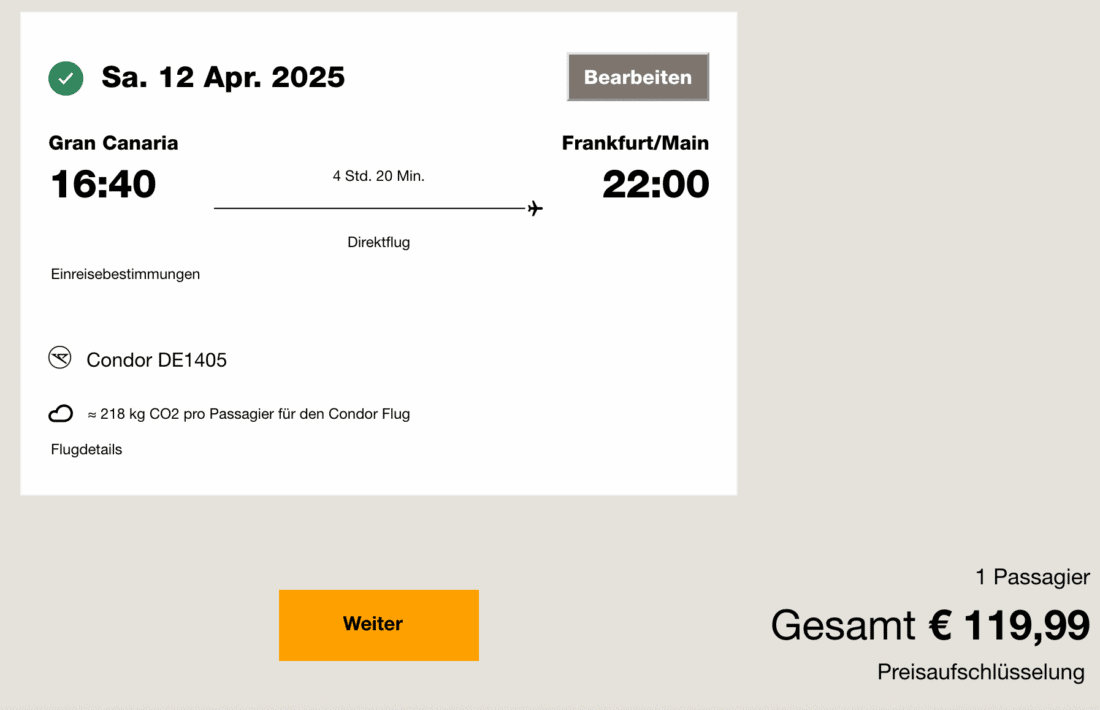This screenshot has width=1100, height=710.
Task: Click the airplane icon on the route line
Action: [535, 208]
